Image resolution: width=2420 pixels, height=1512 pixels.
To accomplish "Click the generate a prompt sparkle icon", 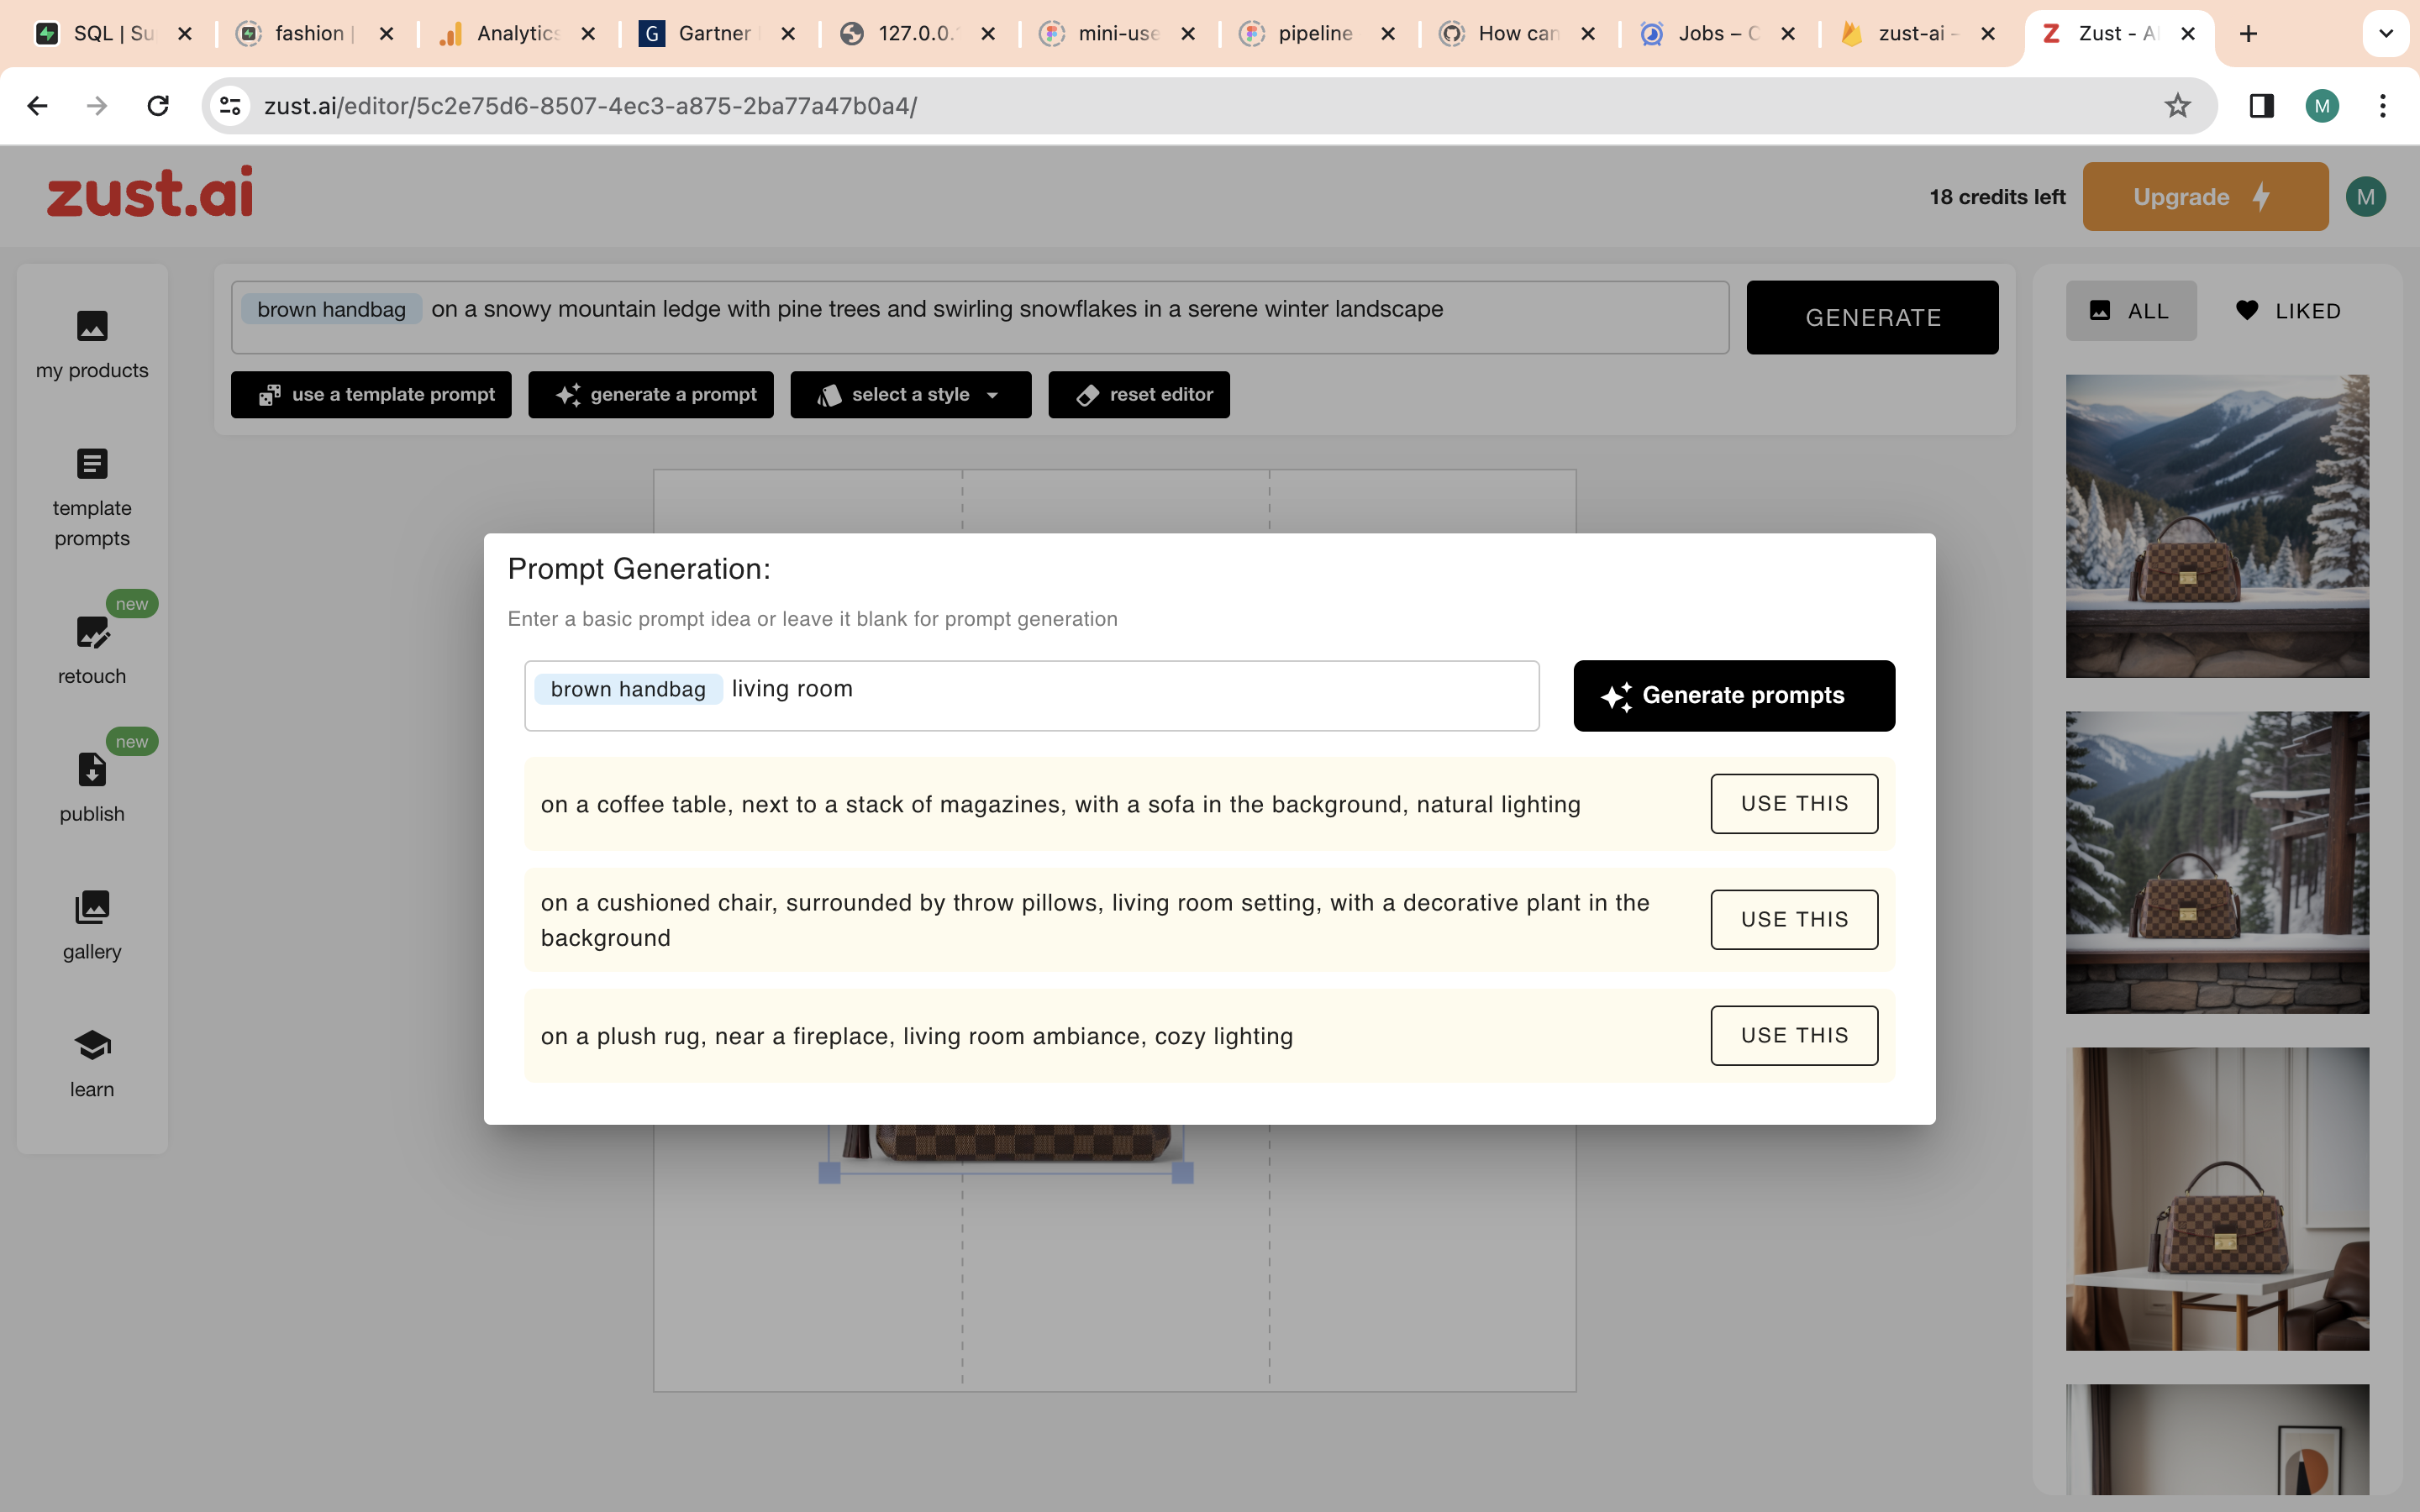I will pos(567,394).
